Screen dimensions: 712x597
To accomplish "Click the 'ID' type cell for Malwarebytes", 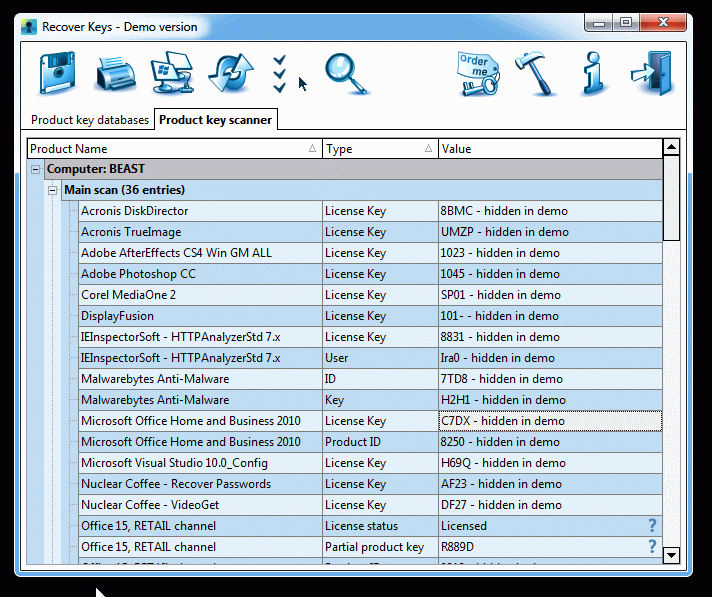I will (x=380, y=379).
